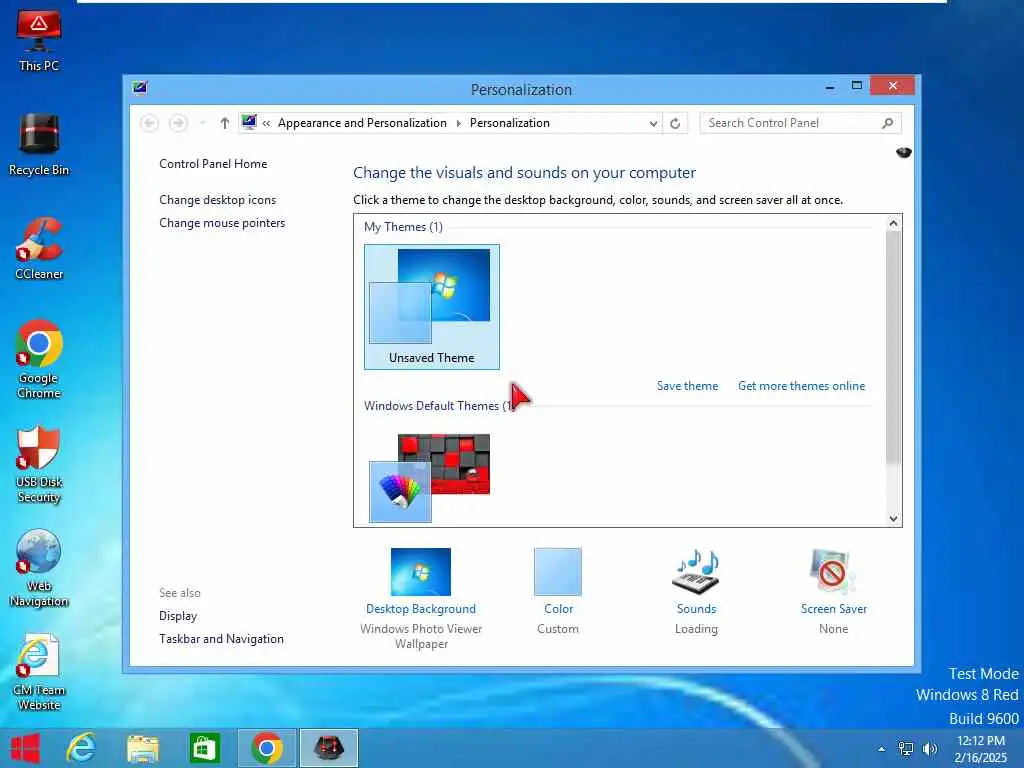The height and width of the screenshot is (768, 1024).
Task: Select the Unsaved Theme thumbnail
Action: (x=432, y=307)
